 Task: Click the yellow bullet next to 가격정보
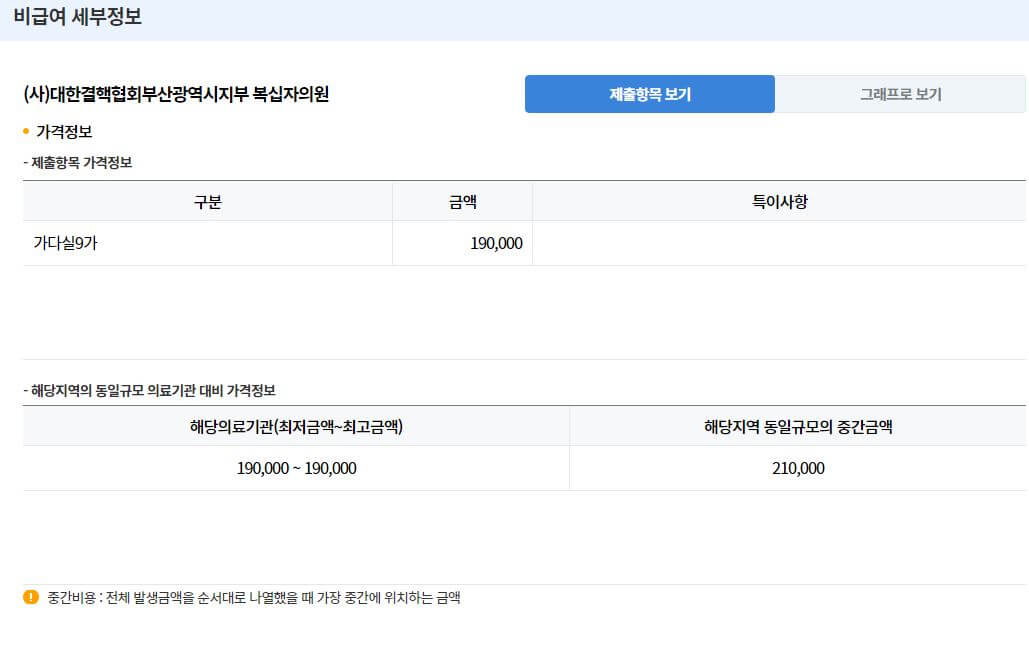coord(26,130)
